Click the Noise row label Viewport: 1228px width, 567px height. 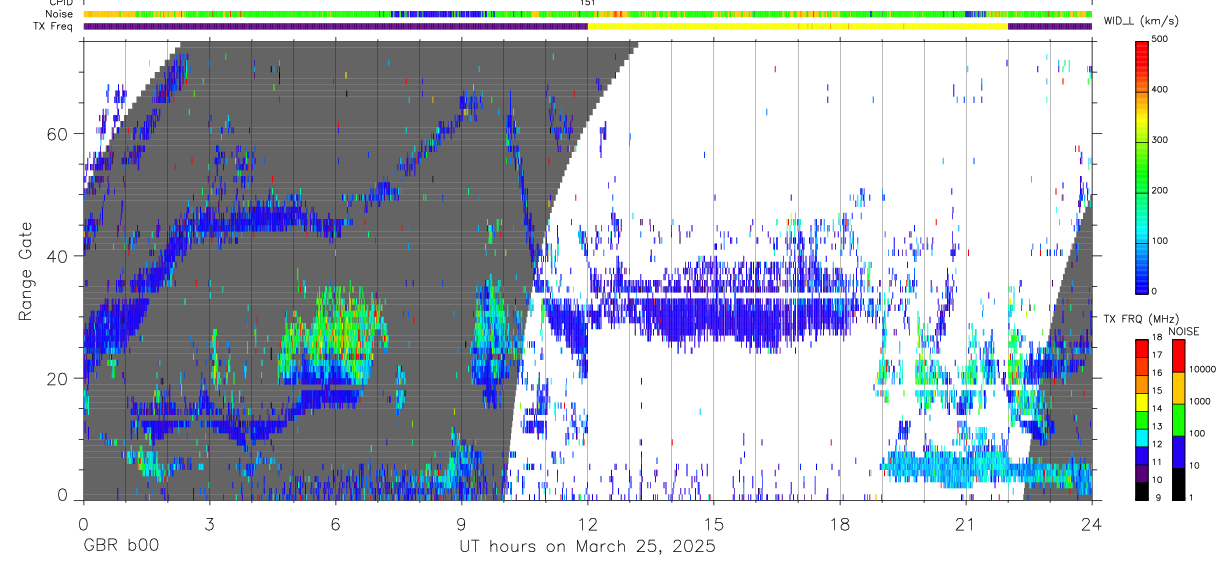click(59, 14)
